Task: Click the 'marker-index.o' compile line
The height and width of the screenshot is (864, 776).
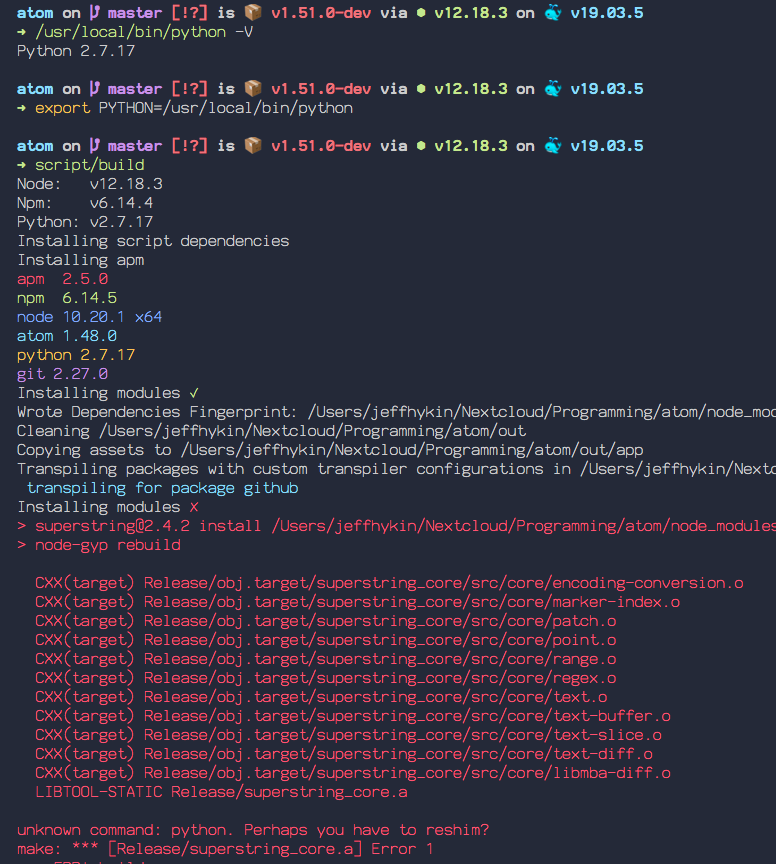Action: (357, 602)
